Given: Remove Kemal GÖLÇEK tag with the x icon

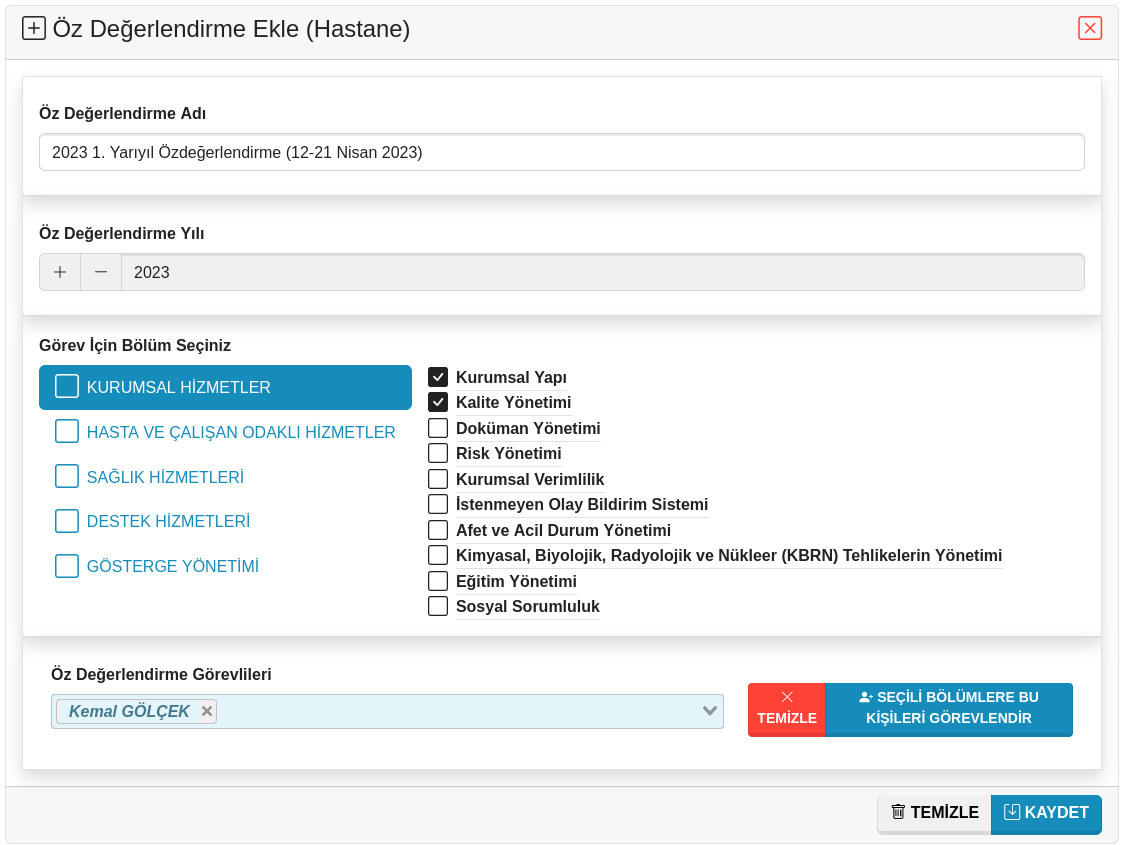Looking at the screenshot, I should (207, 711).
